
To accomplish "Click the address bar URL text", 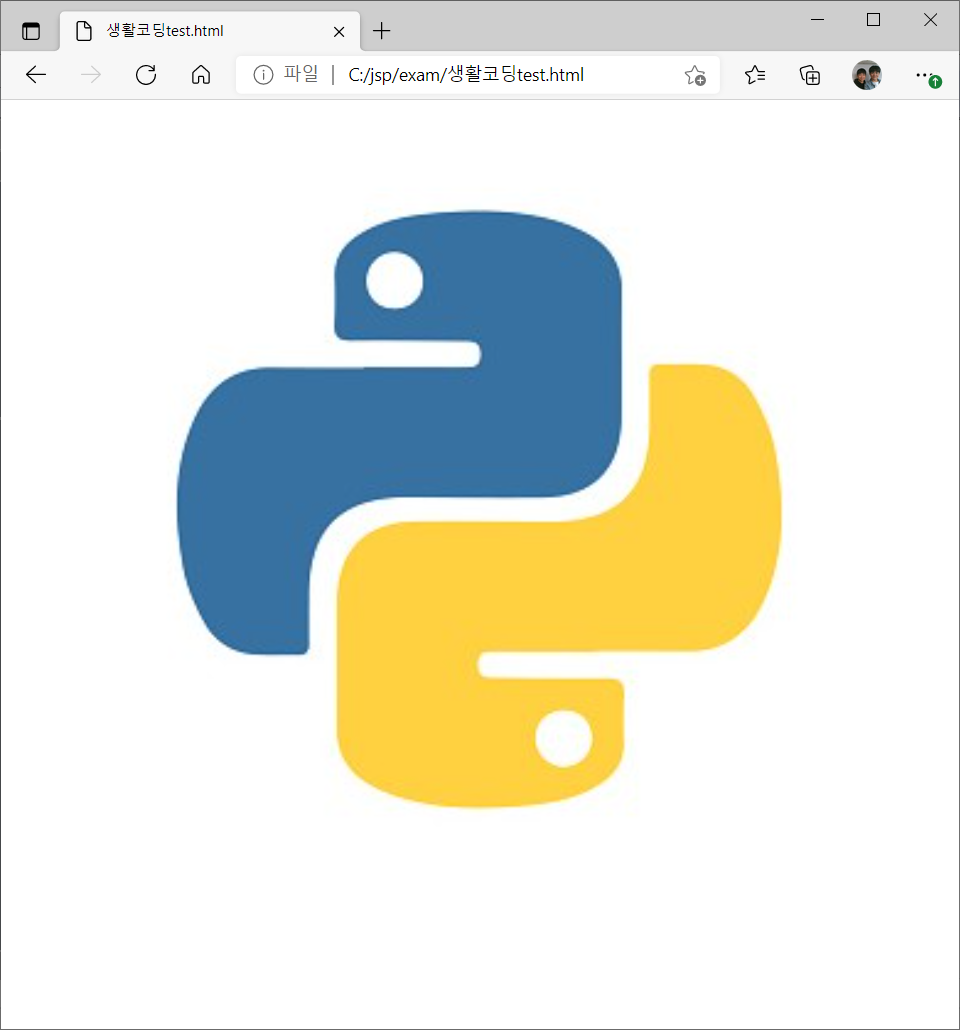I will point(466,75).
